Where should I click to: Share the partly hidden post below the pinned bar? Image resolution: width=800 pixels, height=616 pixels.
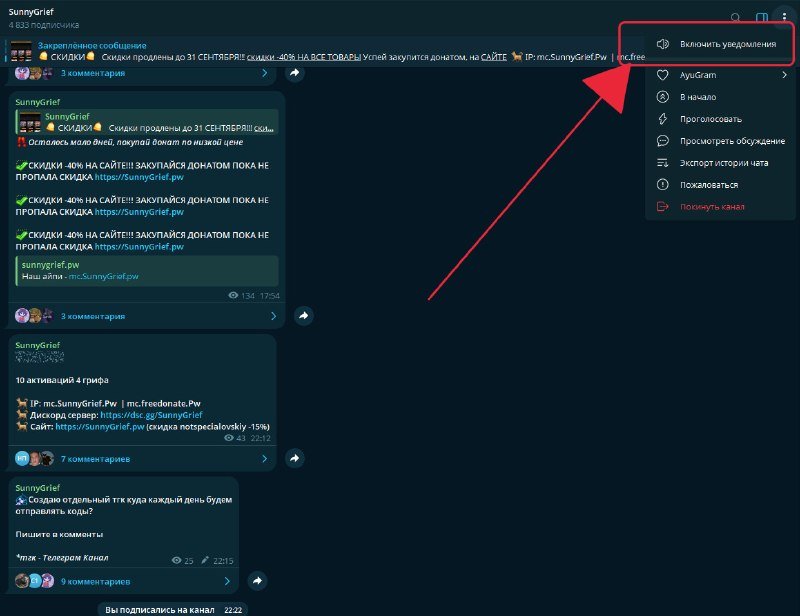[x=294, y=73]
